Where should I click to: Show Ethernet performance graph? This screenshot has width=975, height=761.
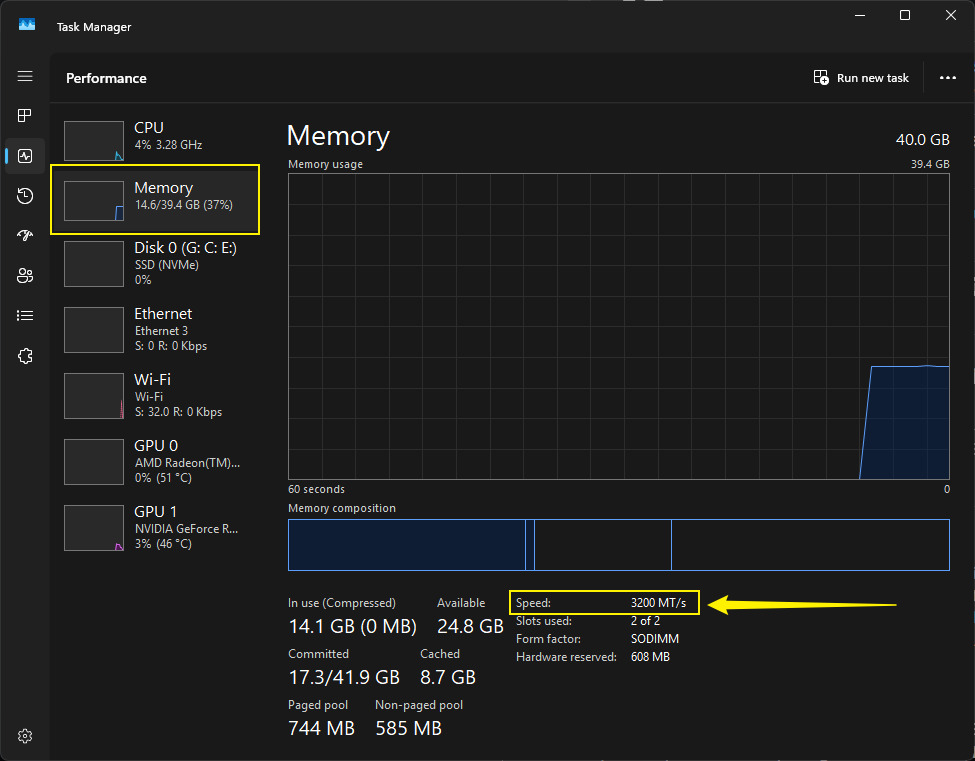coord(155,329)
